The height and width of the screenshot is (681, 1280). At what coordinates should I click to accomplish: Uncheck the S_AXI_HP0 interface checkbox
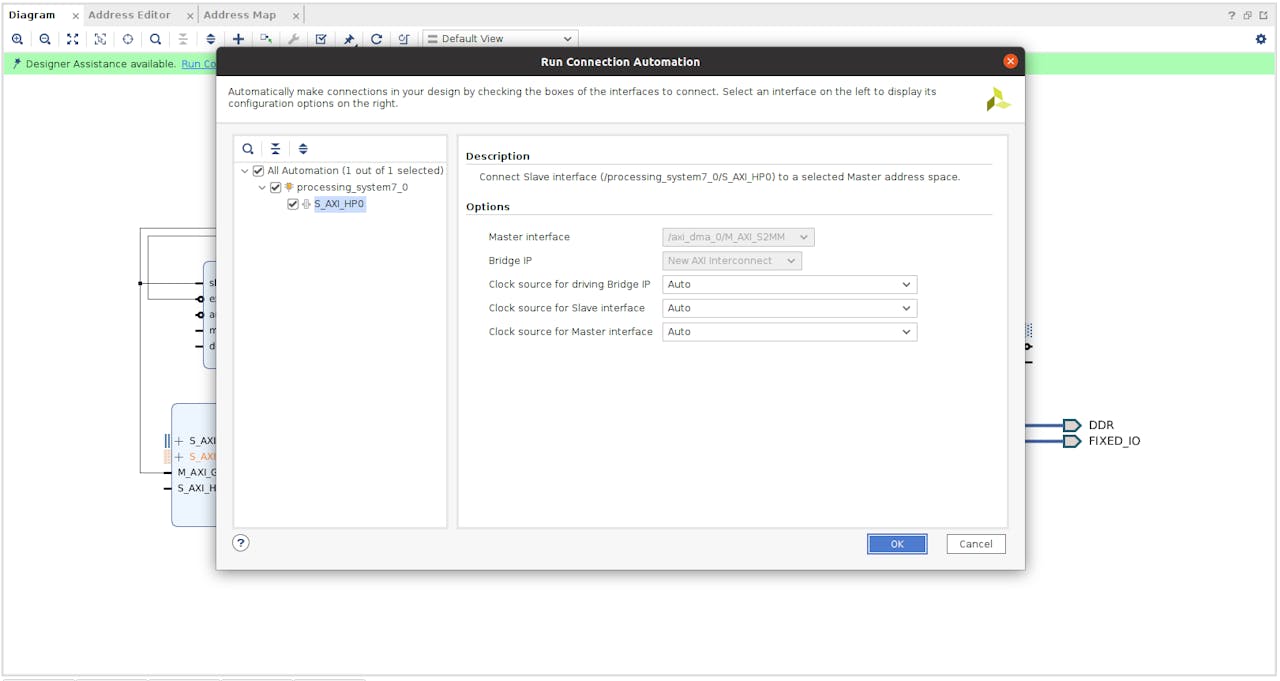tap(293, 204)
